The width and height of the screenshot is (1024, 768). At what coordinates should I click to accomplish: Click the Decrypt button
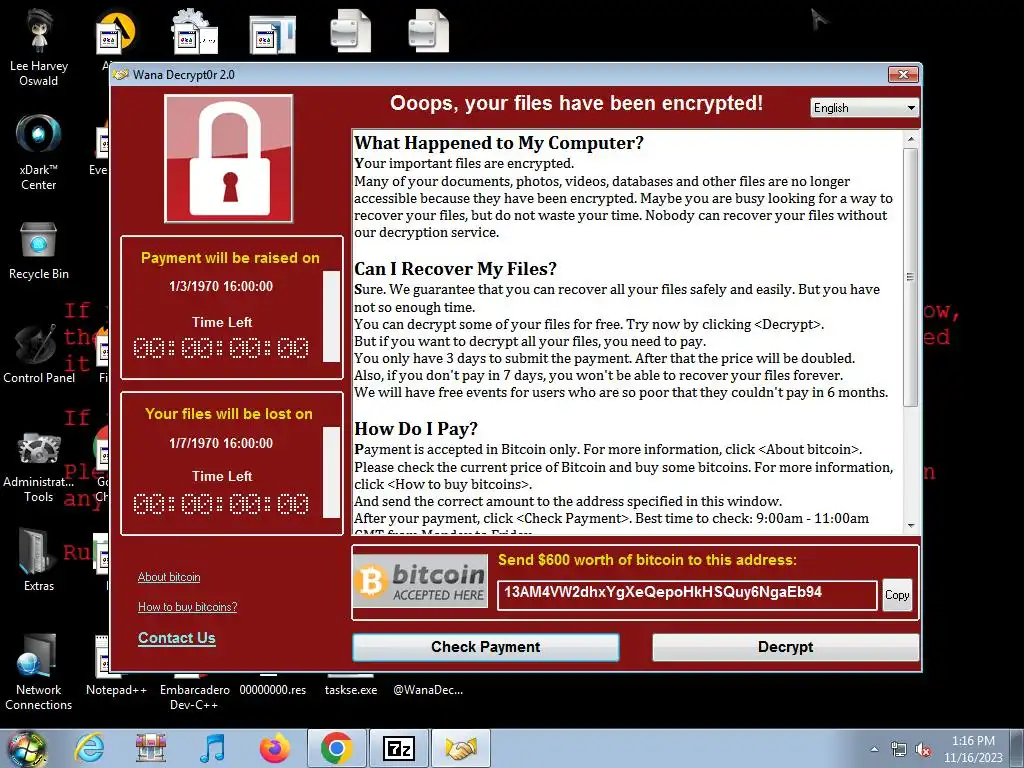coord(786,647)
